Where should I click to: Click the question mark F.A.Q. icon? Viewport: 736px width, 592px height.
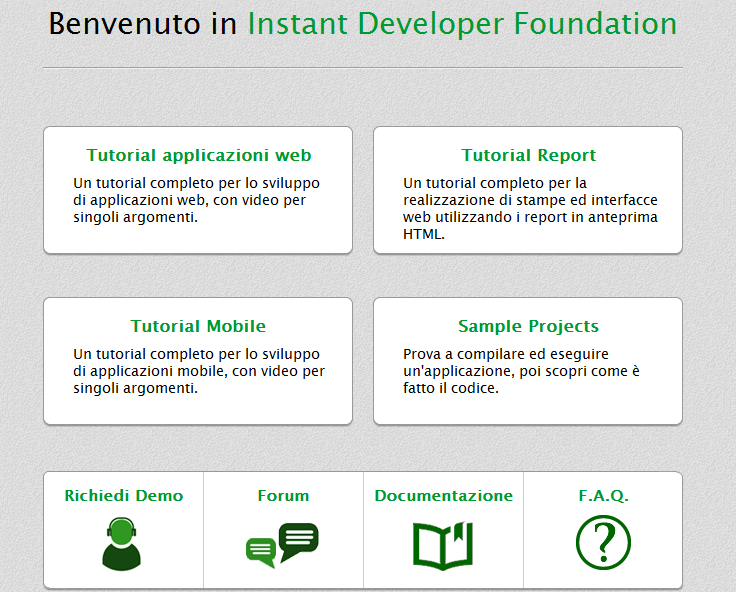click(603, 542)
